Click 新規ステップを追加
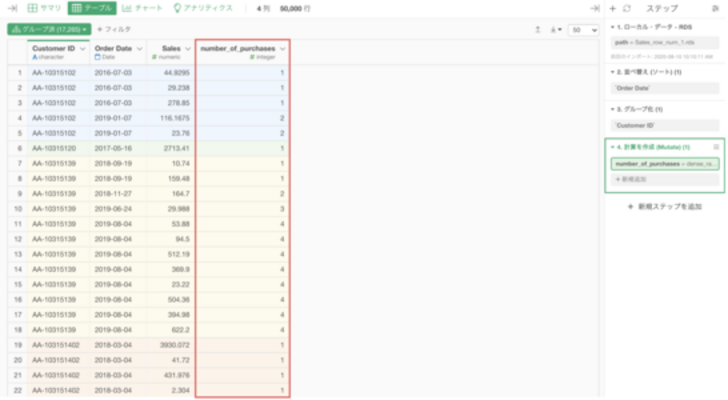This screenshot has width=728, height=400. [x=664, y=205]
